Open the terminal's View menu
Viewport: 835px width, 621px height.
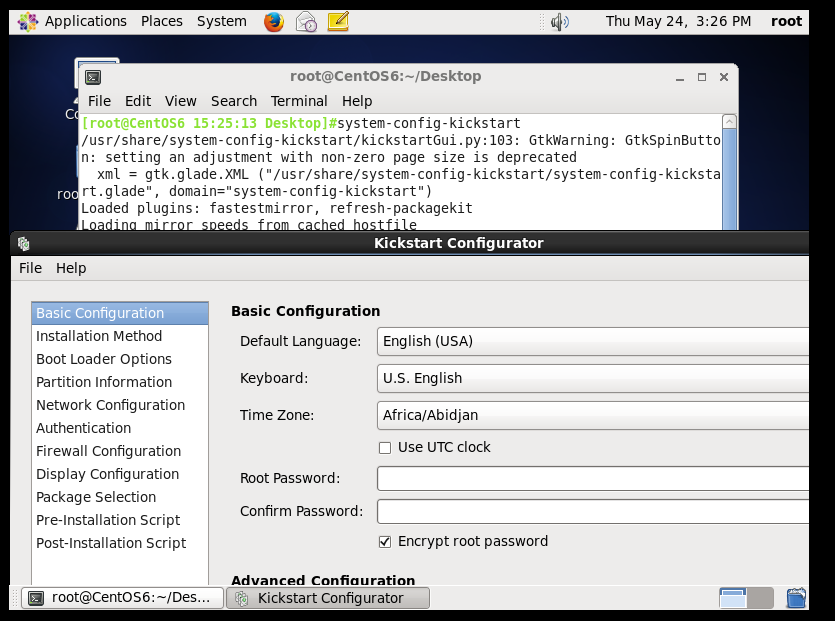[x=181, y=101]
